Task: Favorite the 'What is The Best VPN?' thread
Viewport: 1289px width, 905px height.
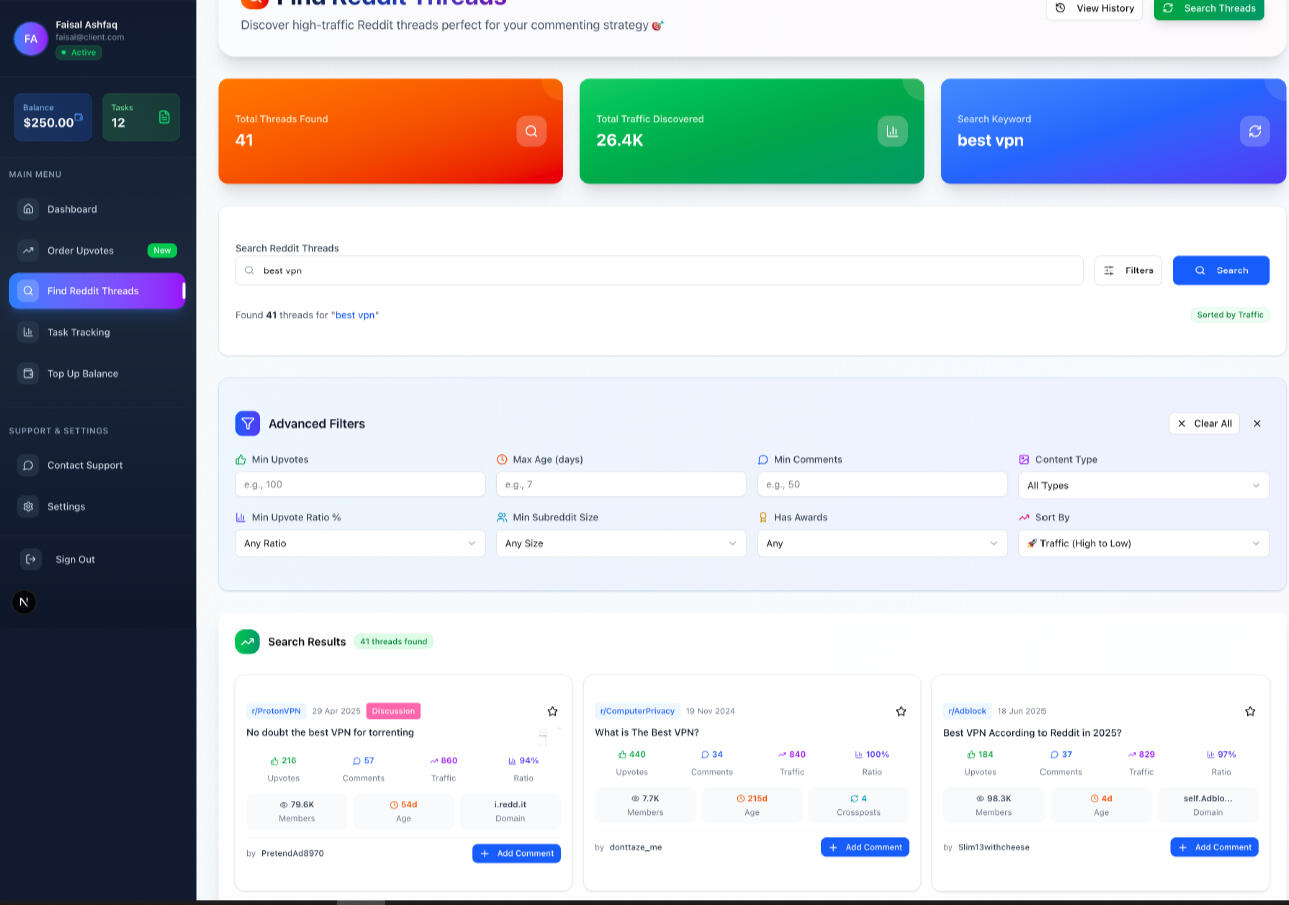Action: (x=901, y=711)
